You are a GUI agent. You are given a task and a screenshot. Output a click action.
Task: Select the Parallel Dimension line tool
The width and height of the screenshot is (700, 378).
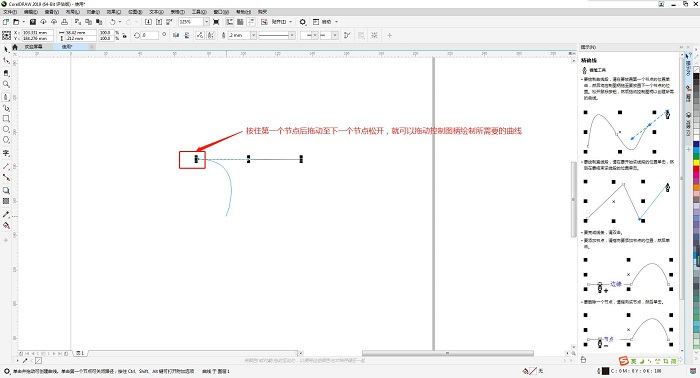coord(6,166)
